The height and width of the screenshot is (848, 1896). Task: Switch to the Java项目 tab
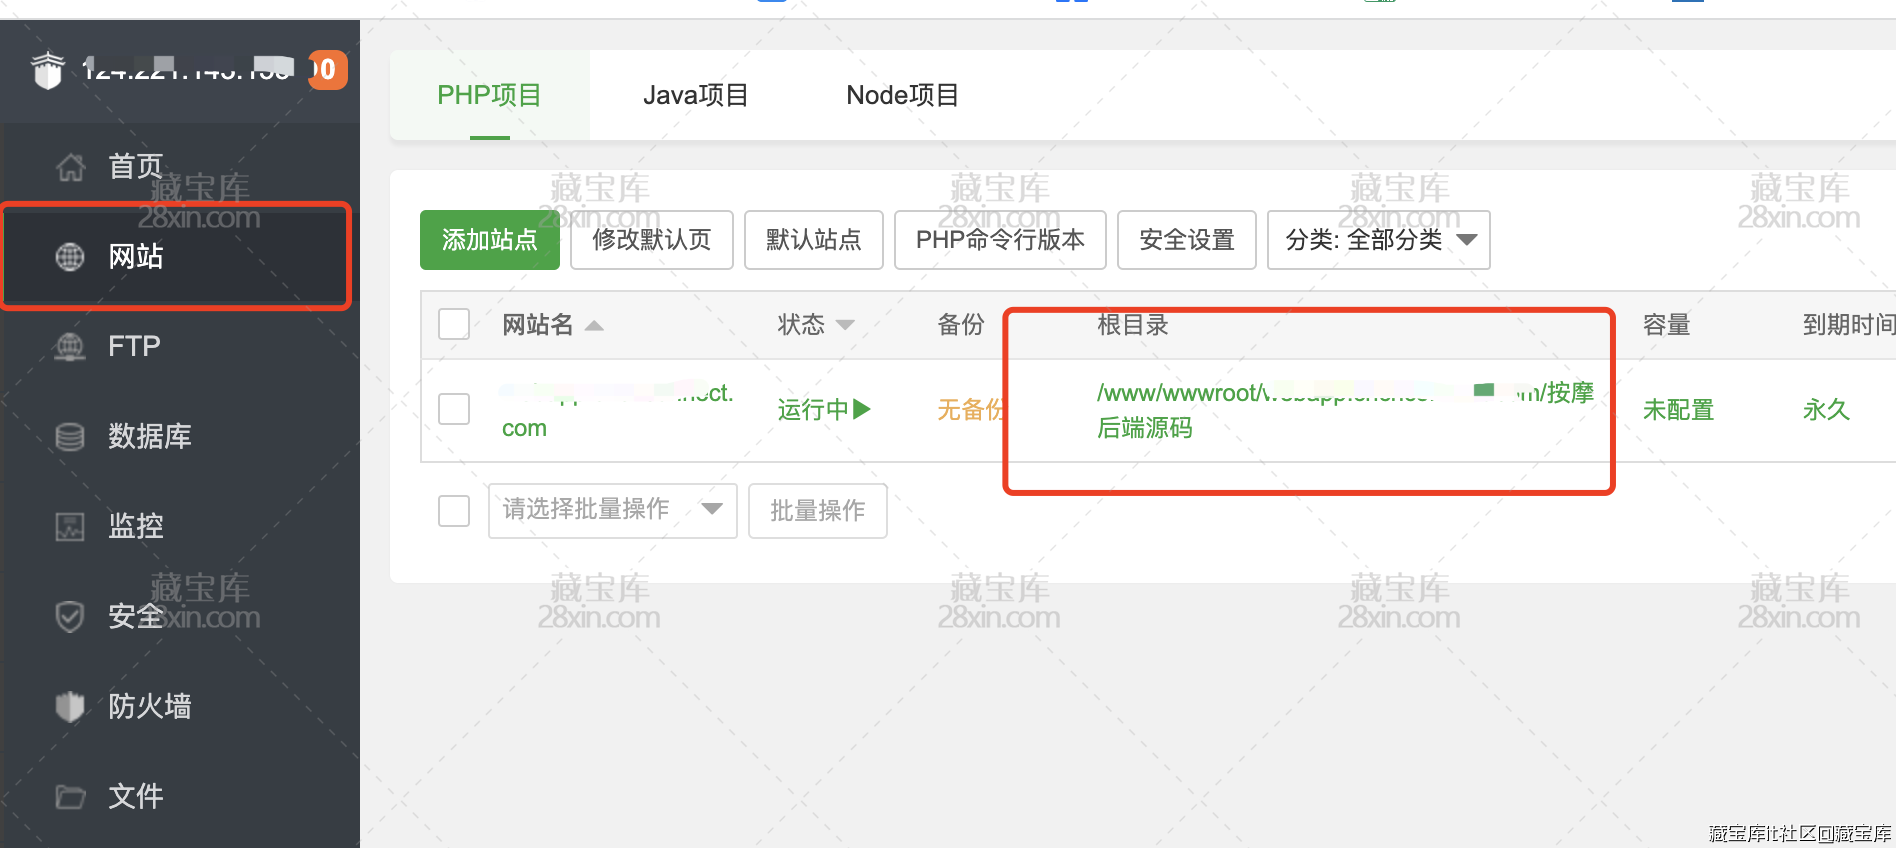(x=695, y=95)
